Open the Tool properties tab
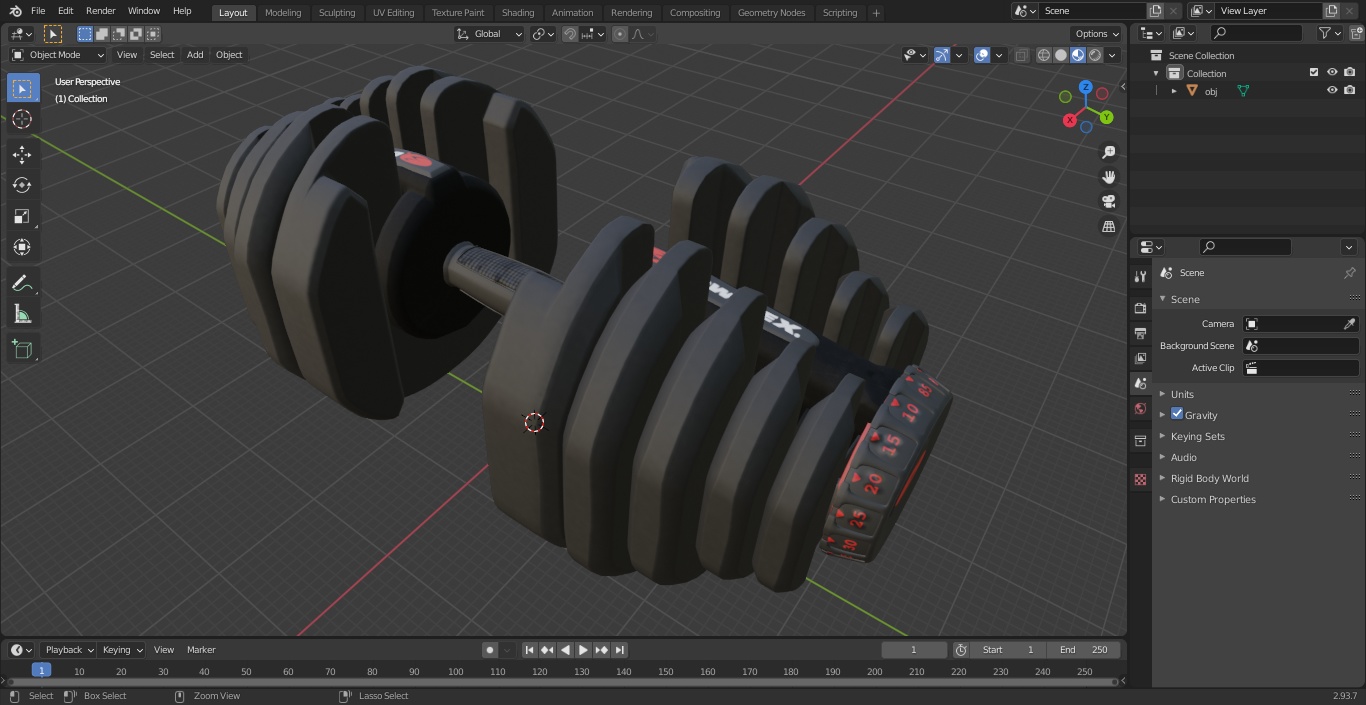The height and width of the screenshot is (705, 1366). [1140, 277]
